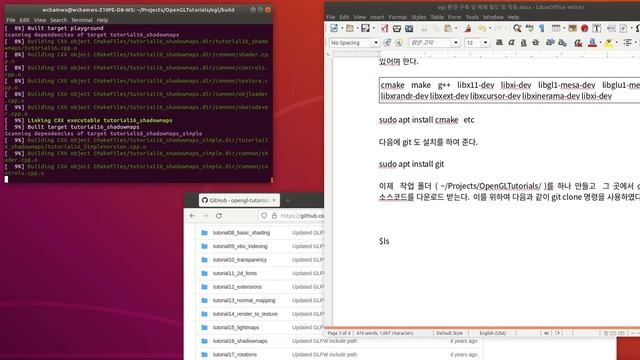Toggle Italic formatting in Writer

511,42
